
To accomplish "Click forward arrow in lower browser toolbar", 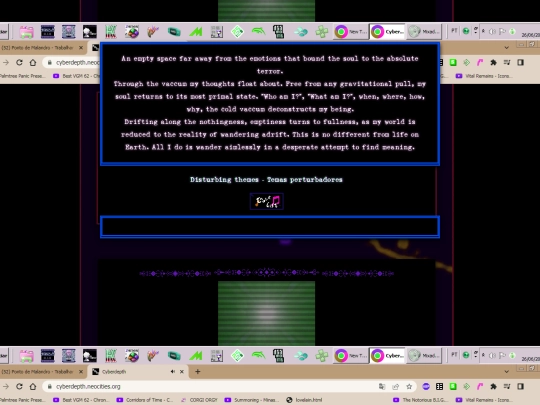I will (x=6, y=386).
